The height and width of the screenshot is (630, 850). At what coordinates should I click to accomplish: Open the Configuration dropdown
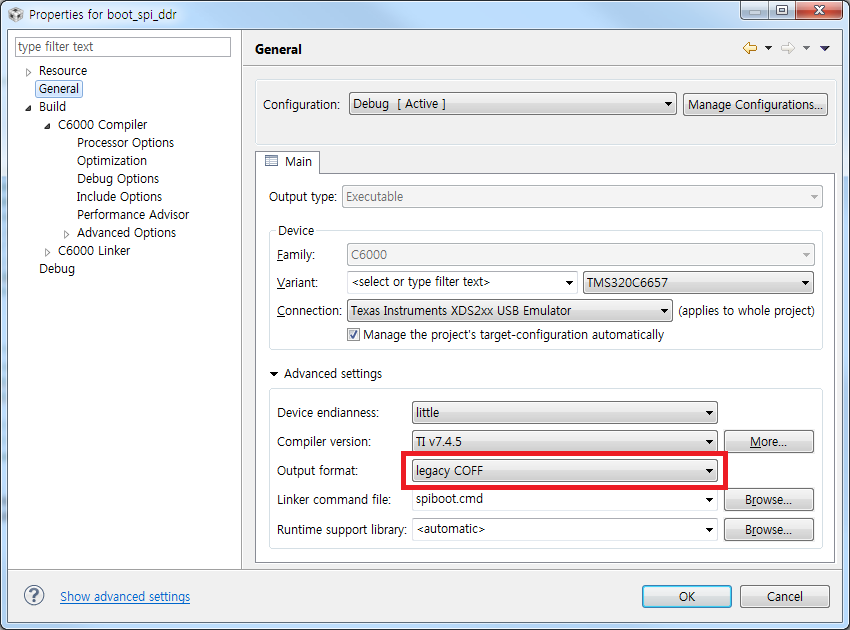512,104
